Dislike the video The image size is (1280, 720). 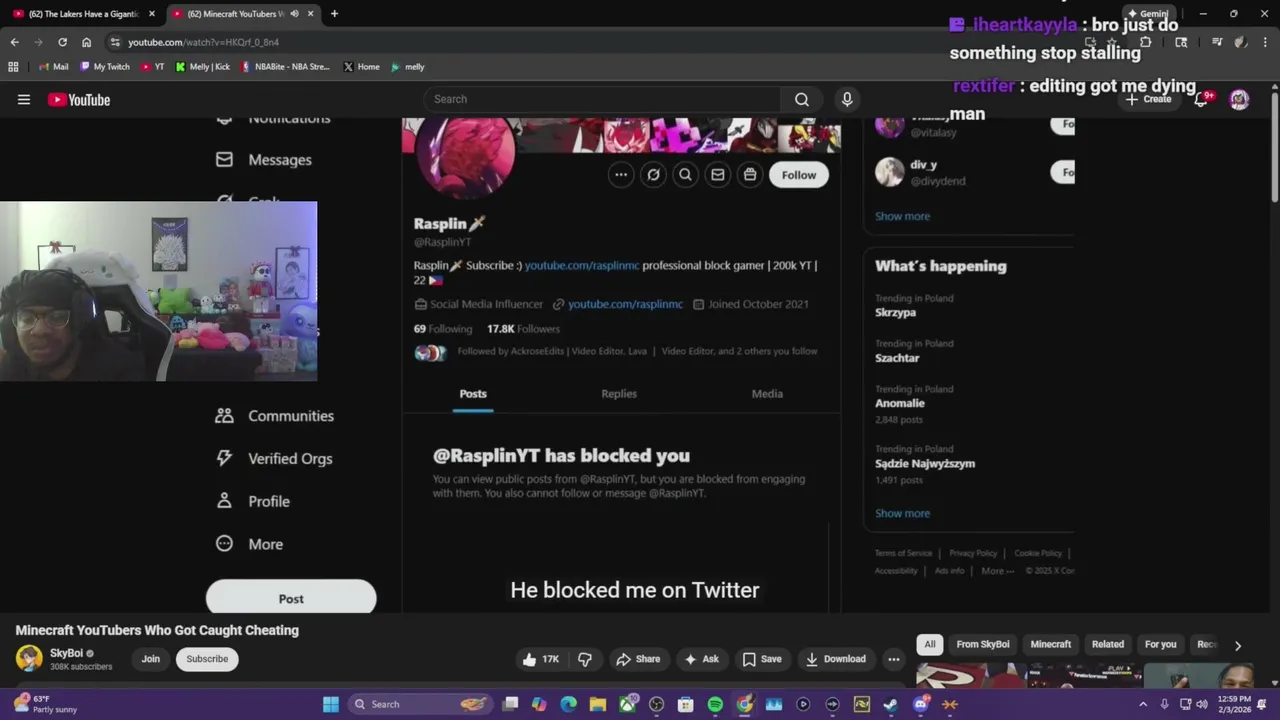tap(585, 659)
